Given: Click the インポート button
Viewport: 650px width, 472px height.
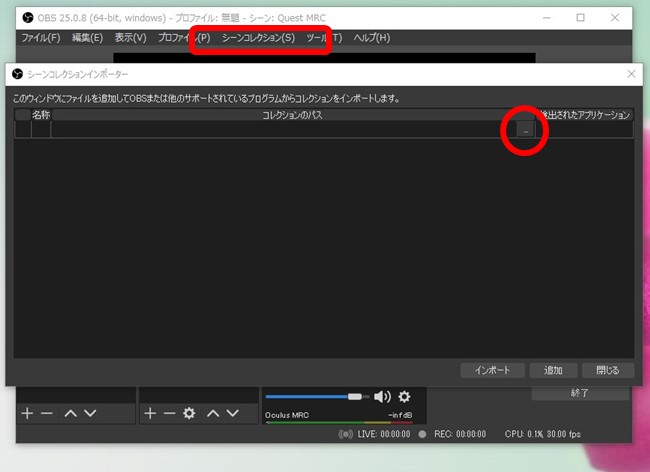Looking at the screenshot, I should pos(492,370).
